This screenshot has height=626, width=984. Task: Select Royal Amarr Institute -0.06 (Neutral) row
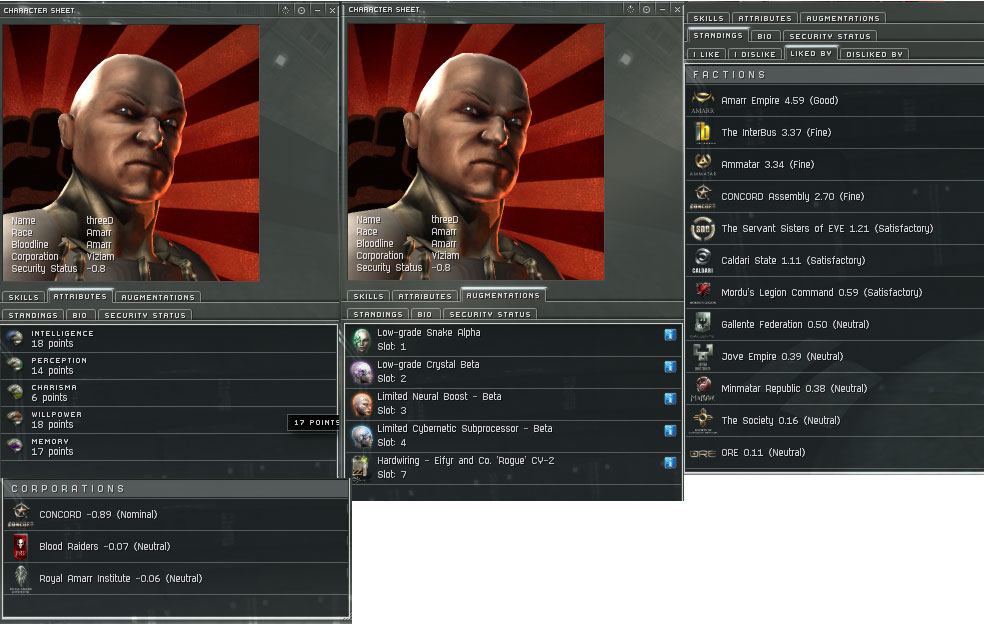pos(176,579)
